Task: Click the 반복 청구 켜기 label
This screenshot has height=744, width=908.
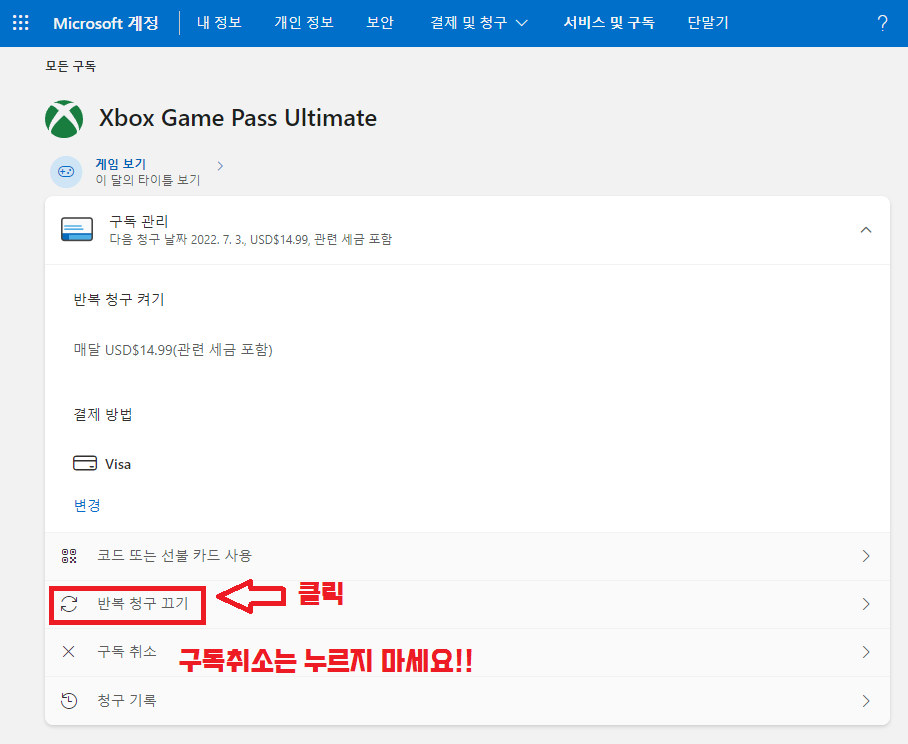Action: [x=119, y=300]
